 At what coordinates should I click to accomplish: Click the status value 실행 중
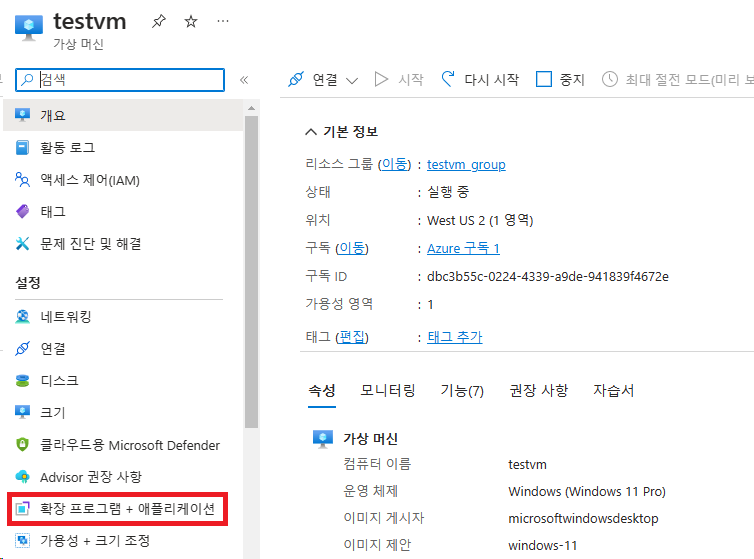[x=448, y=192]
